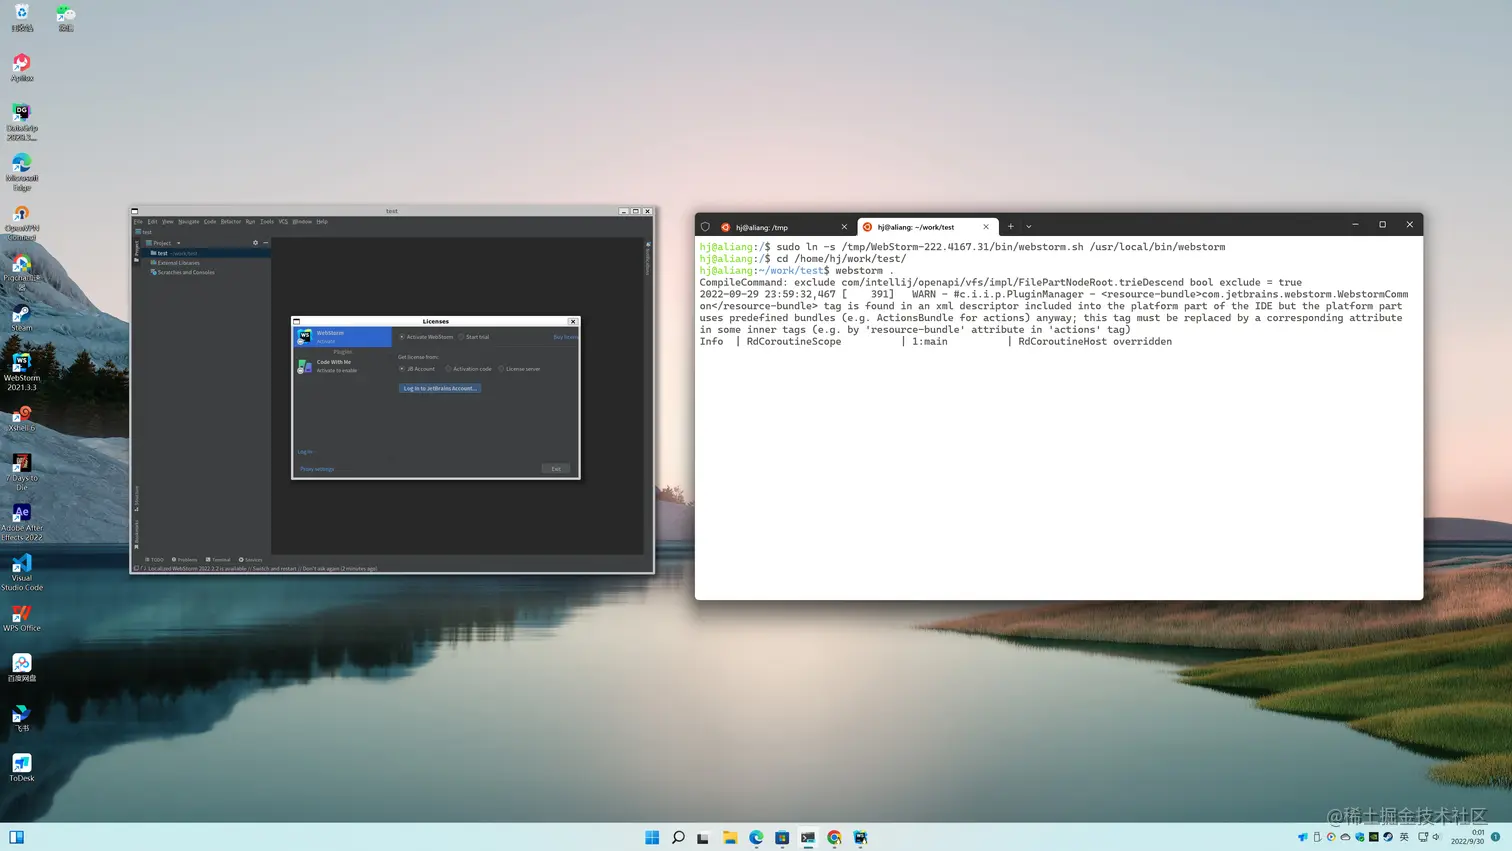1512x851 pixels.
Task: Open the TODO tool window icon
Action: (156, 560)
